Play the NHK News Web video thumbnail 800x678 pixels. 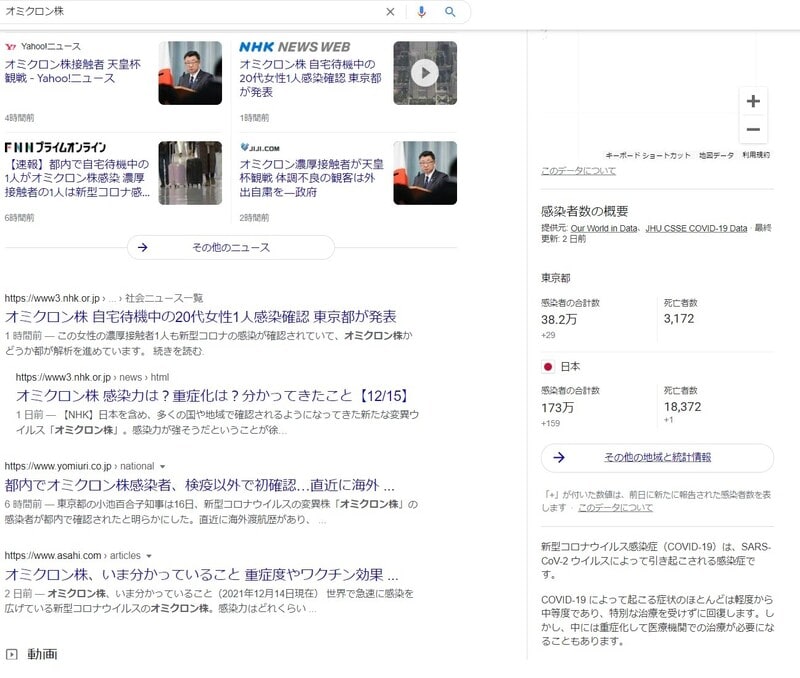tap(425, 73)
